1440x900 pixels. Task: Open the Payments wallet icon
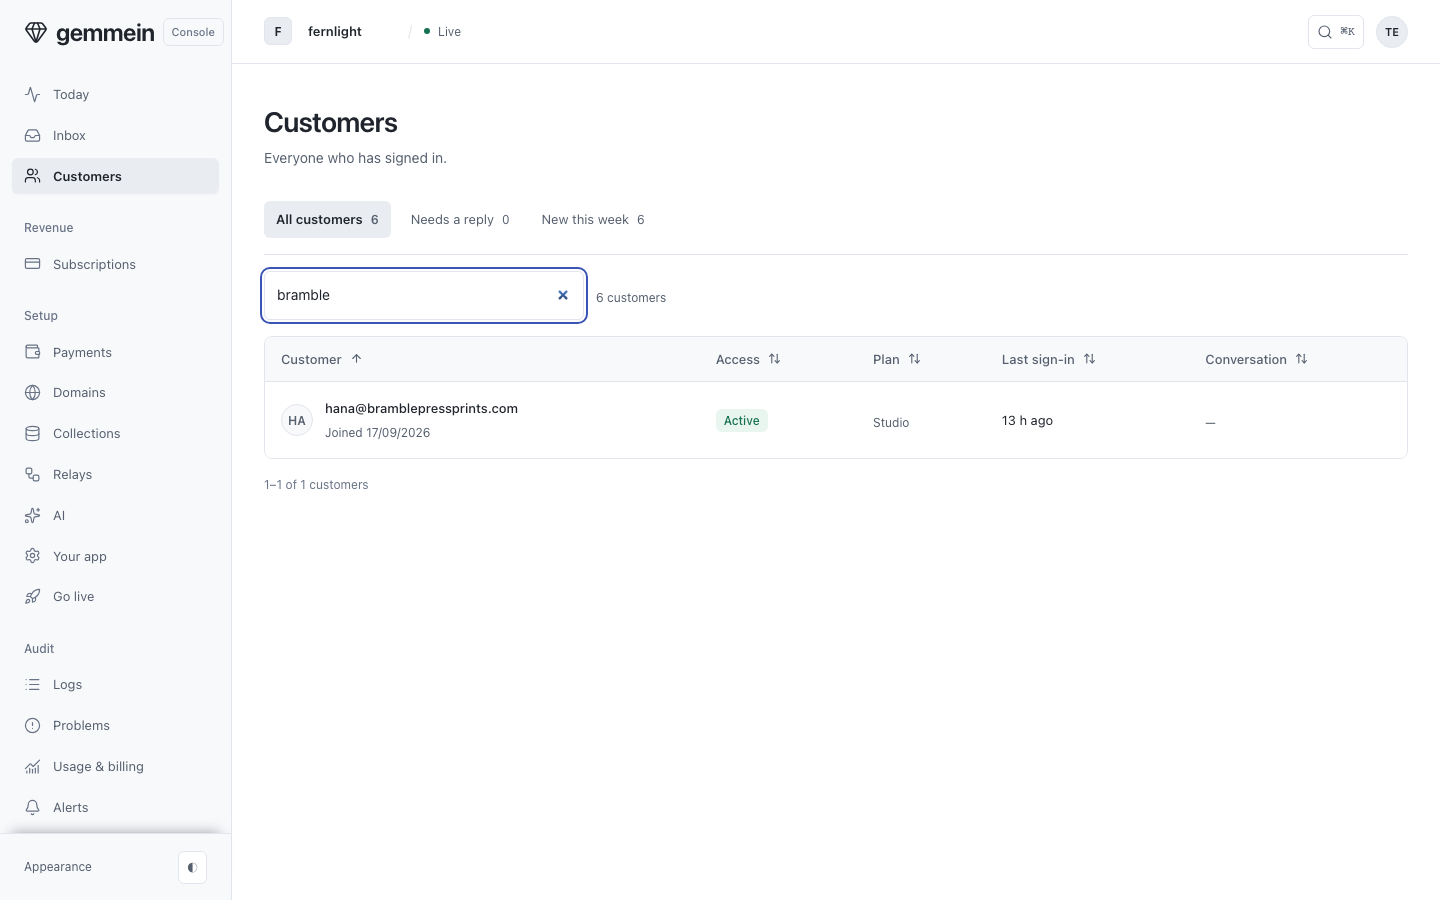[x=33, y=352]
